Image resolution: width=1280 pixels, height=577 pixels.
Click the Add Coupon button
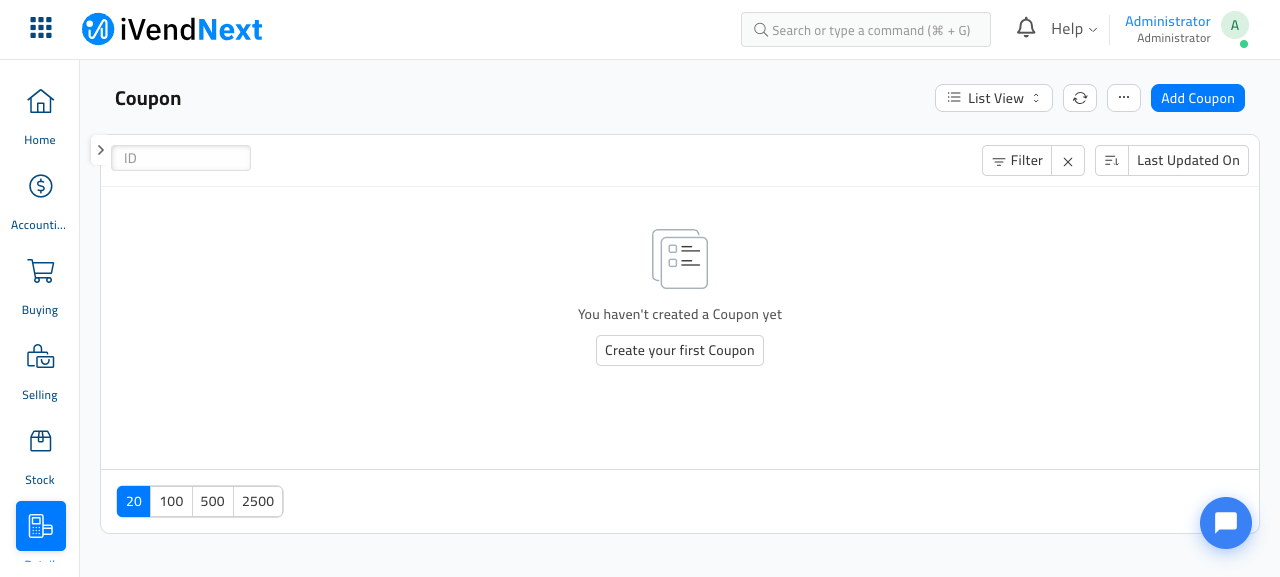(x=1198, y=98)
